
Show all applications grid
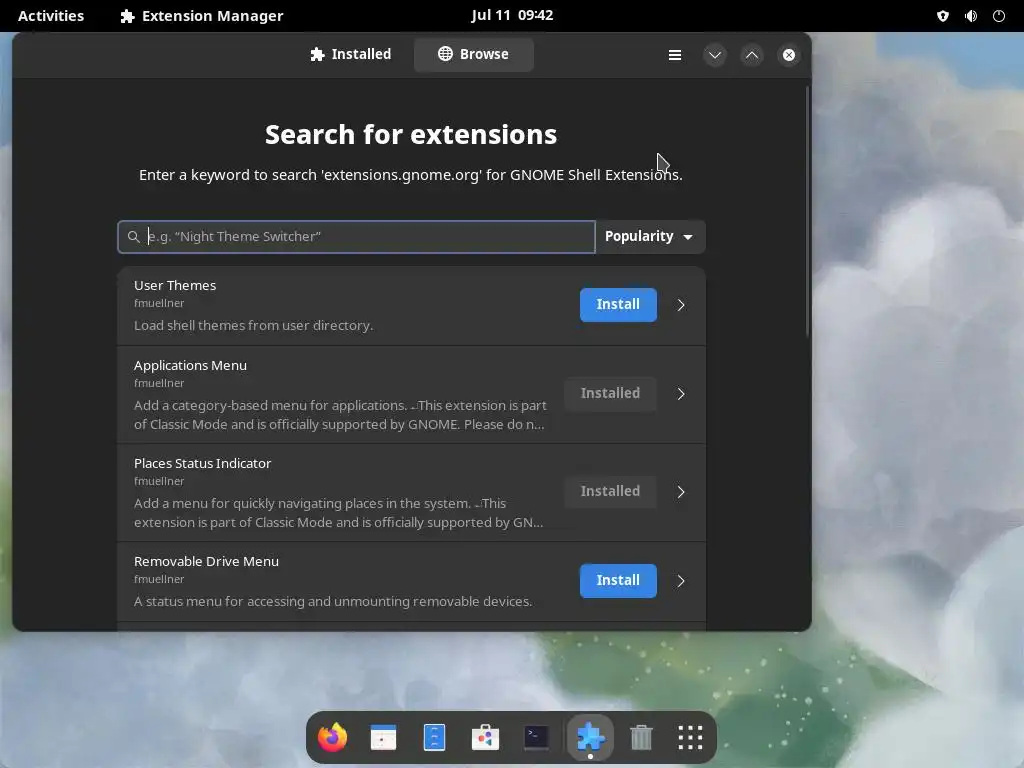(690, 737)
